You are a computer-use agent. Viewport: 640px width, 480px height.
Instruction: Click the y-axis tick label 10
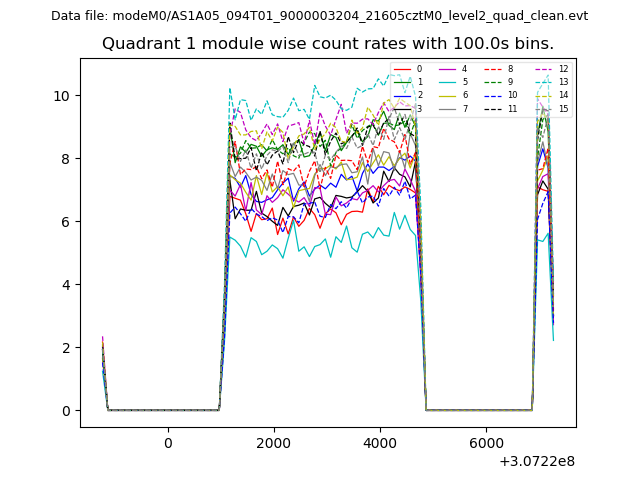[x=64, y=96]
